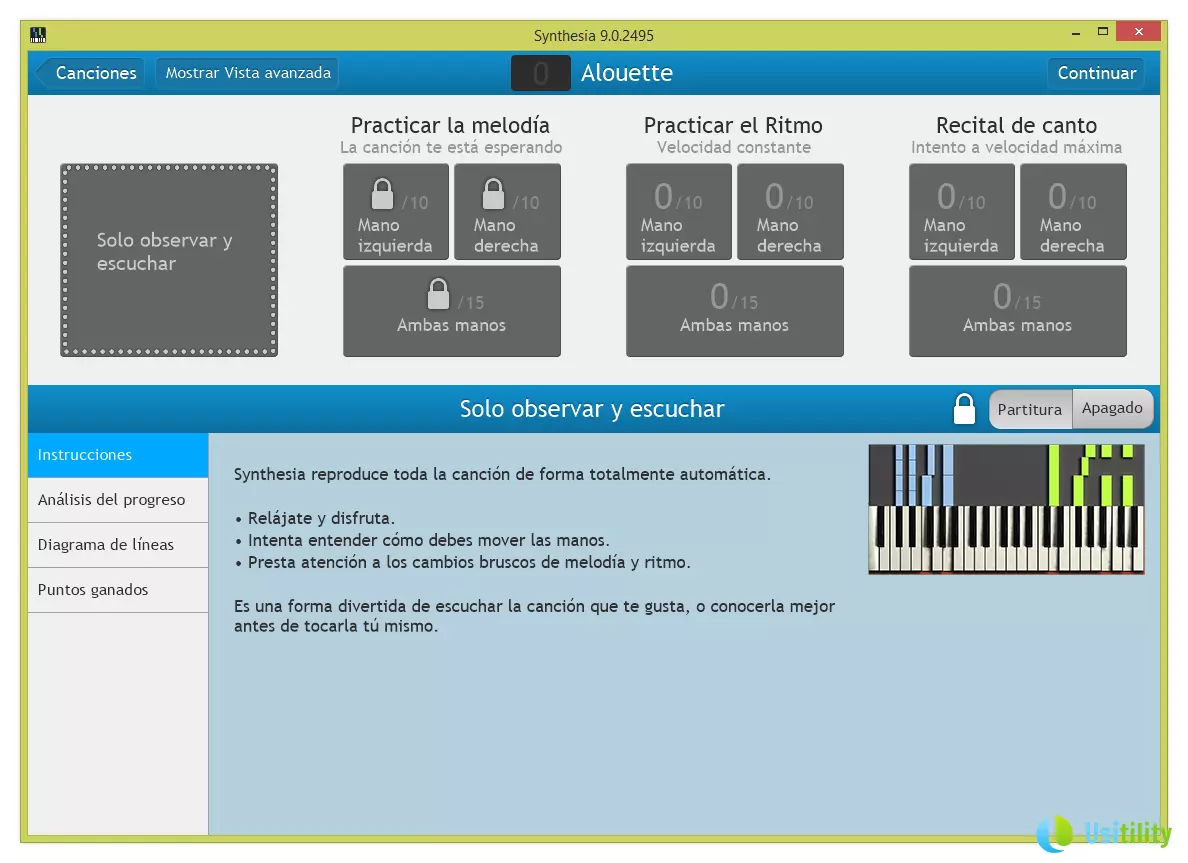The height and width of the screenshot is (863, 1188).
Task: Select locked melody practice right hand tile
Action: pyautogui.click(x=507, y=212)
